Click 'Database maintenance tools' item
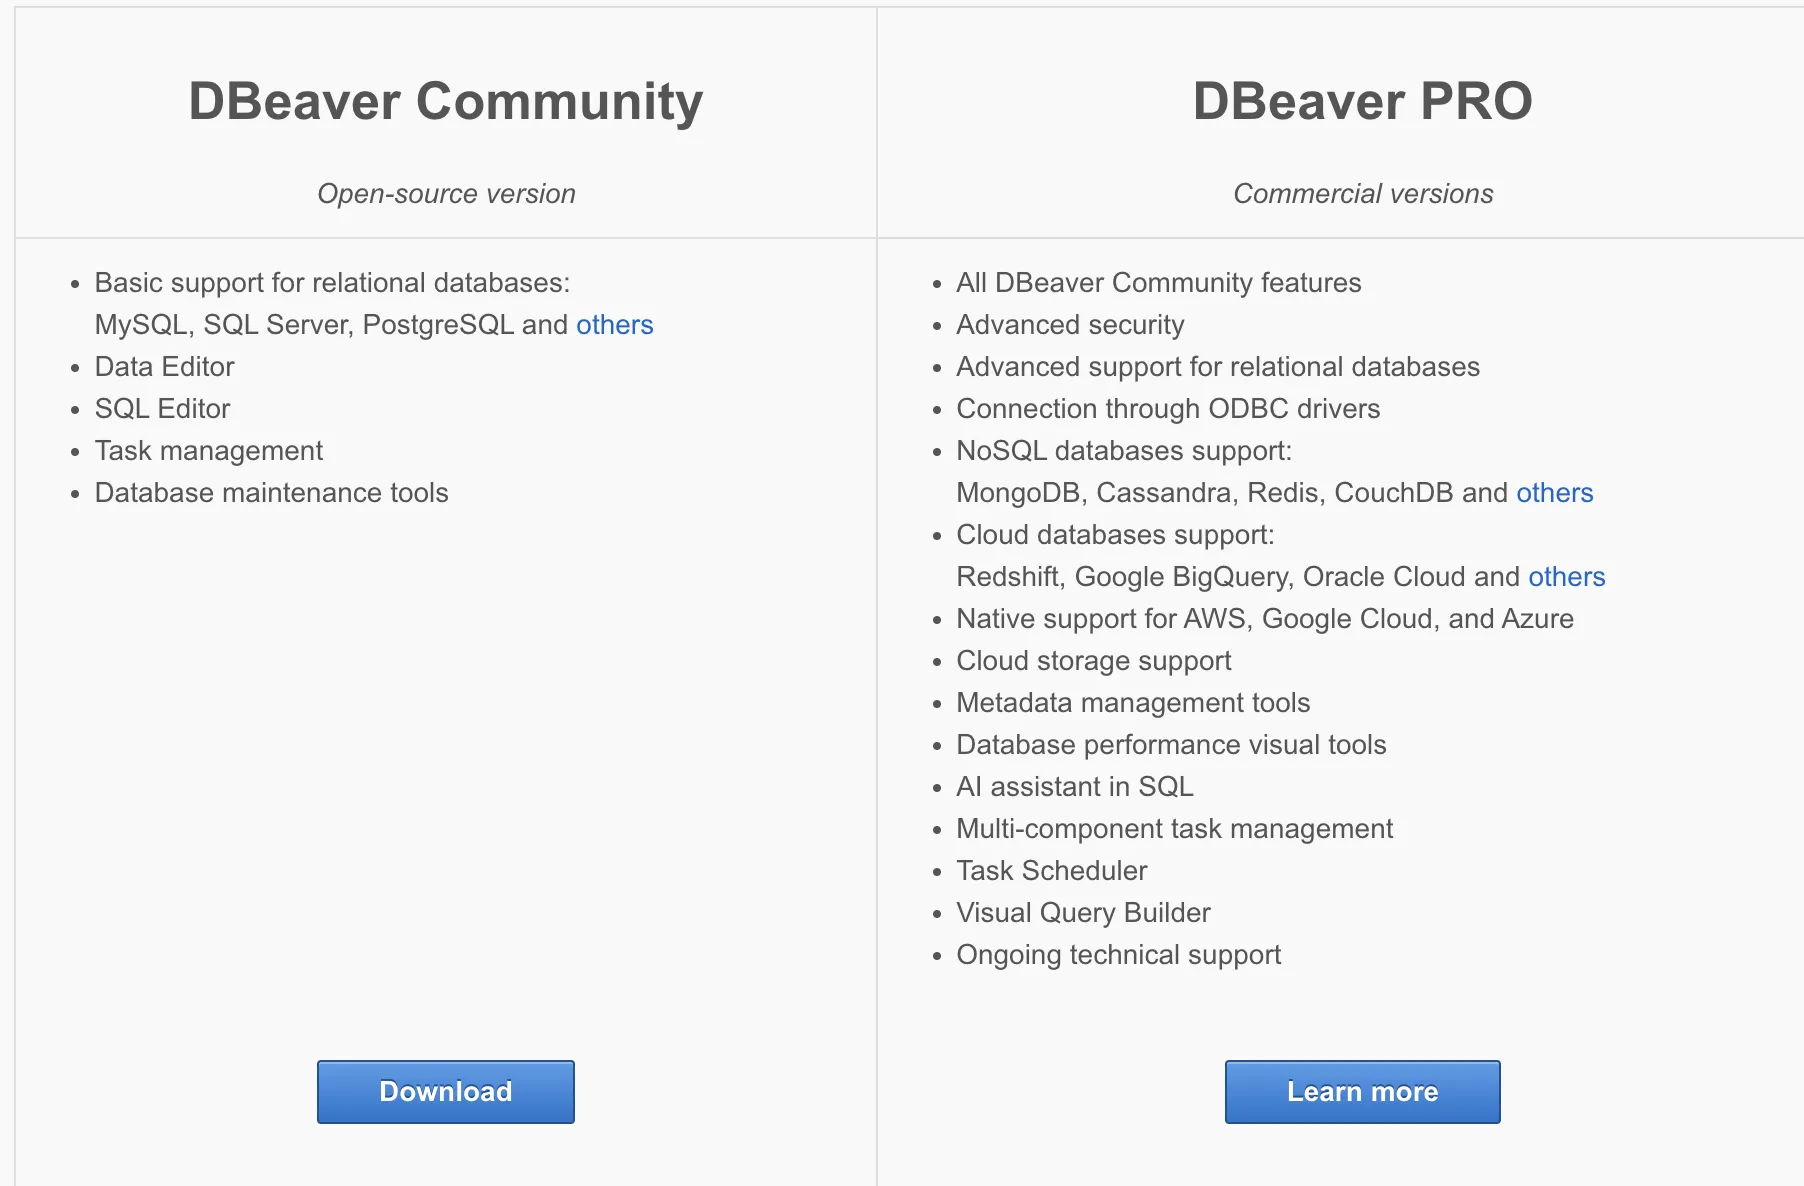The height and width of the screenshot is (1186, 1804). 271,493
